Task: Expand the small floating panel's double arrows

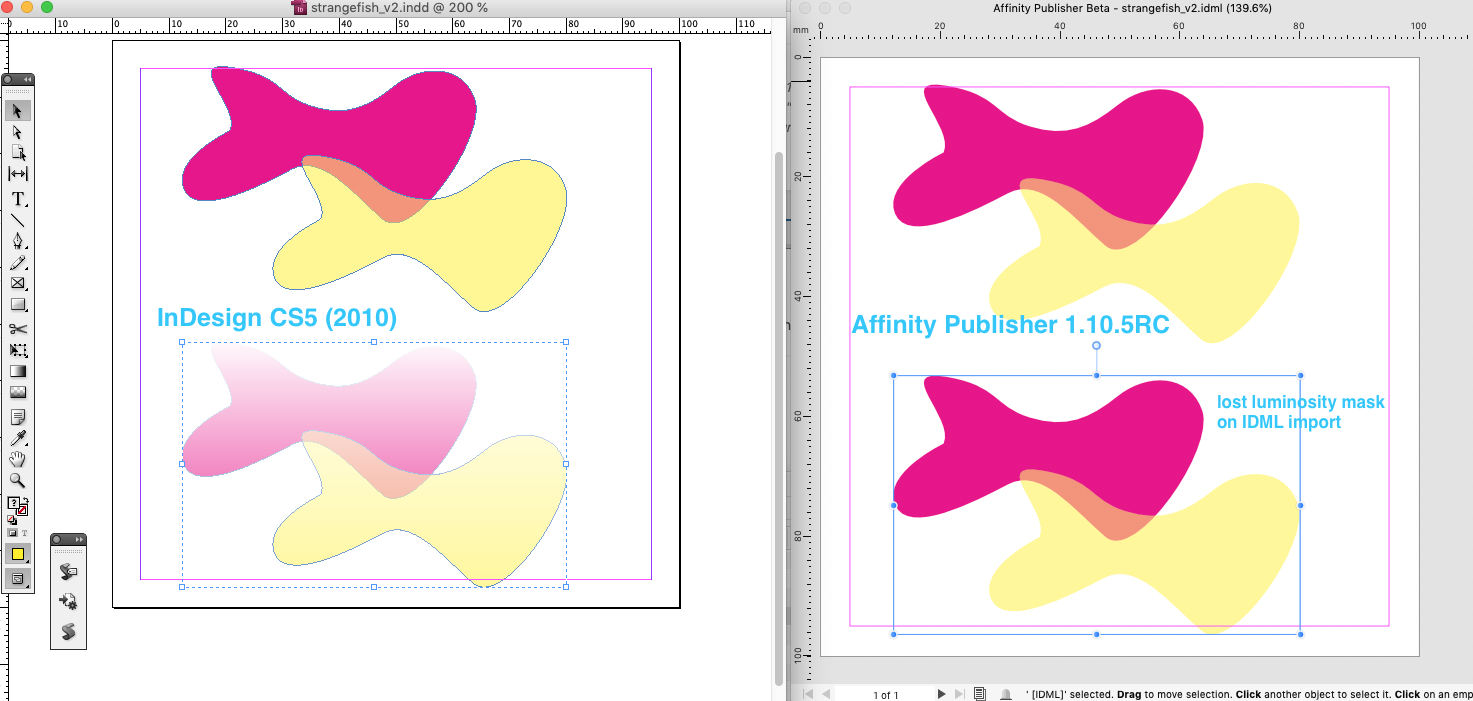Action: click(79, 539)
